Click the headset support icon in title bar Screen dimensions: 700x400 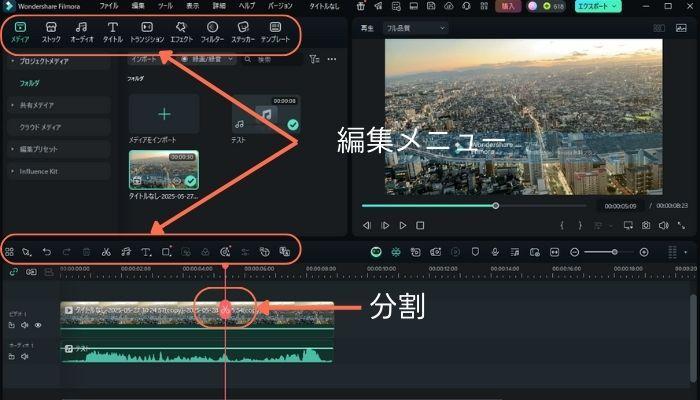[466, 6]
